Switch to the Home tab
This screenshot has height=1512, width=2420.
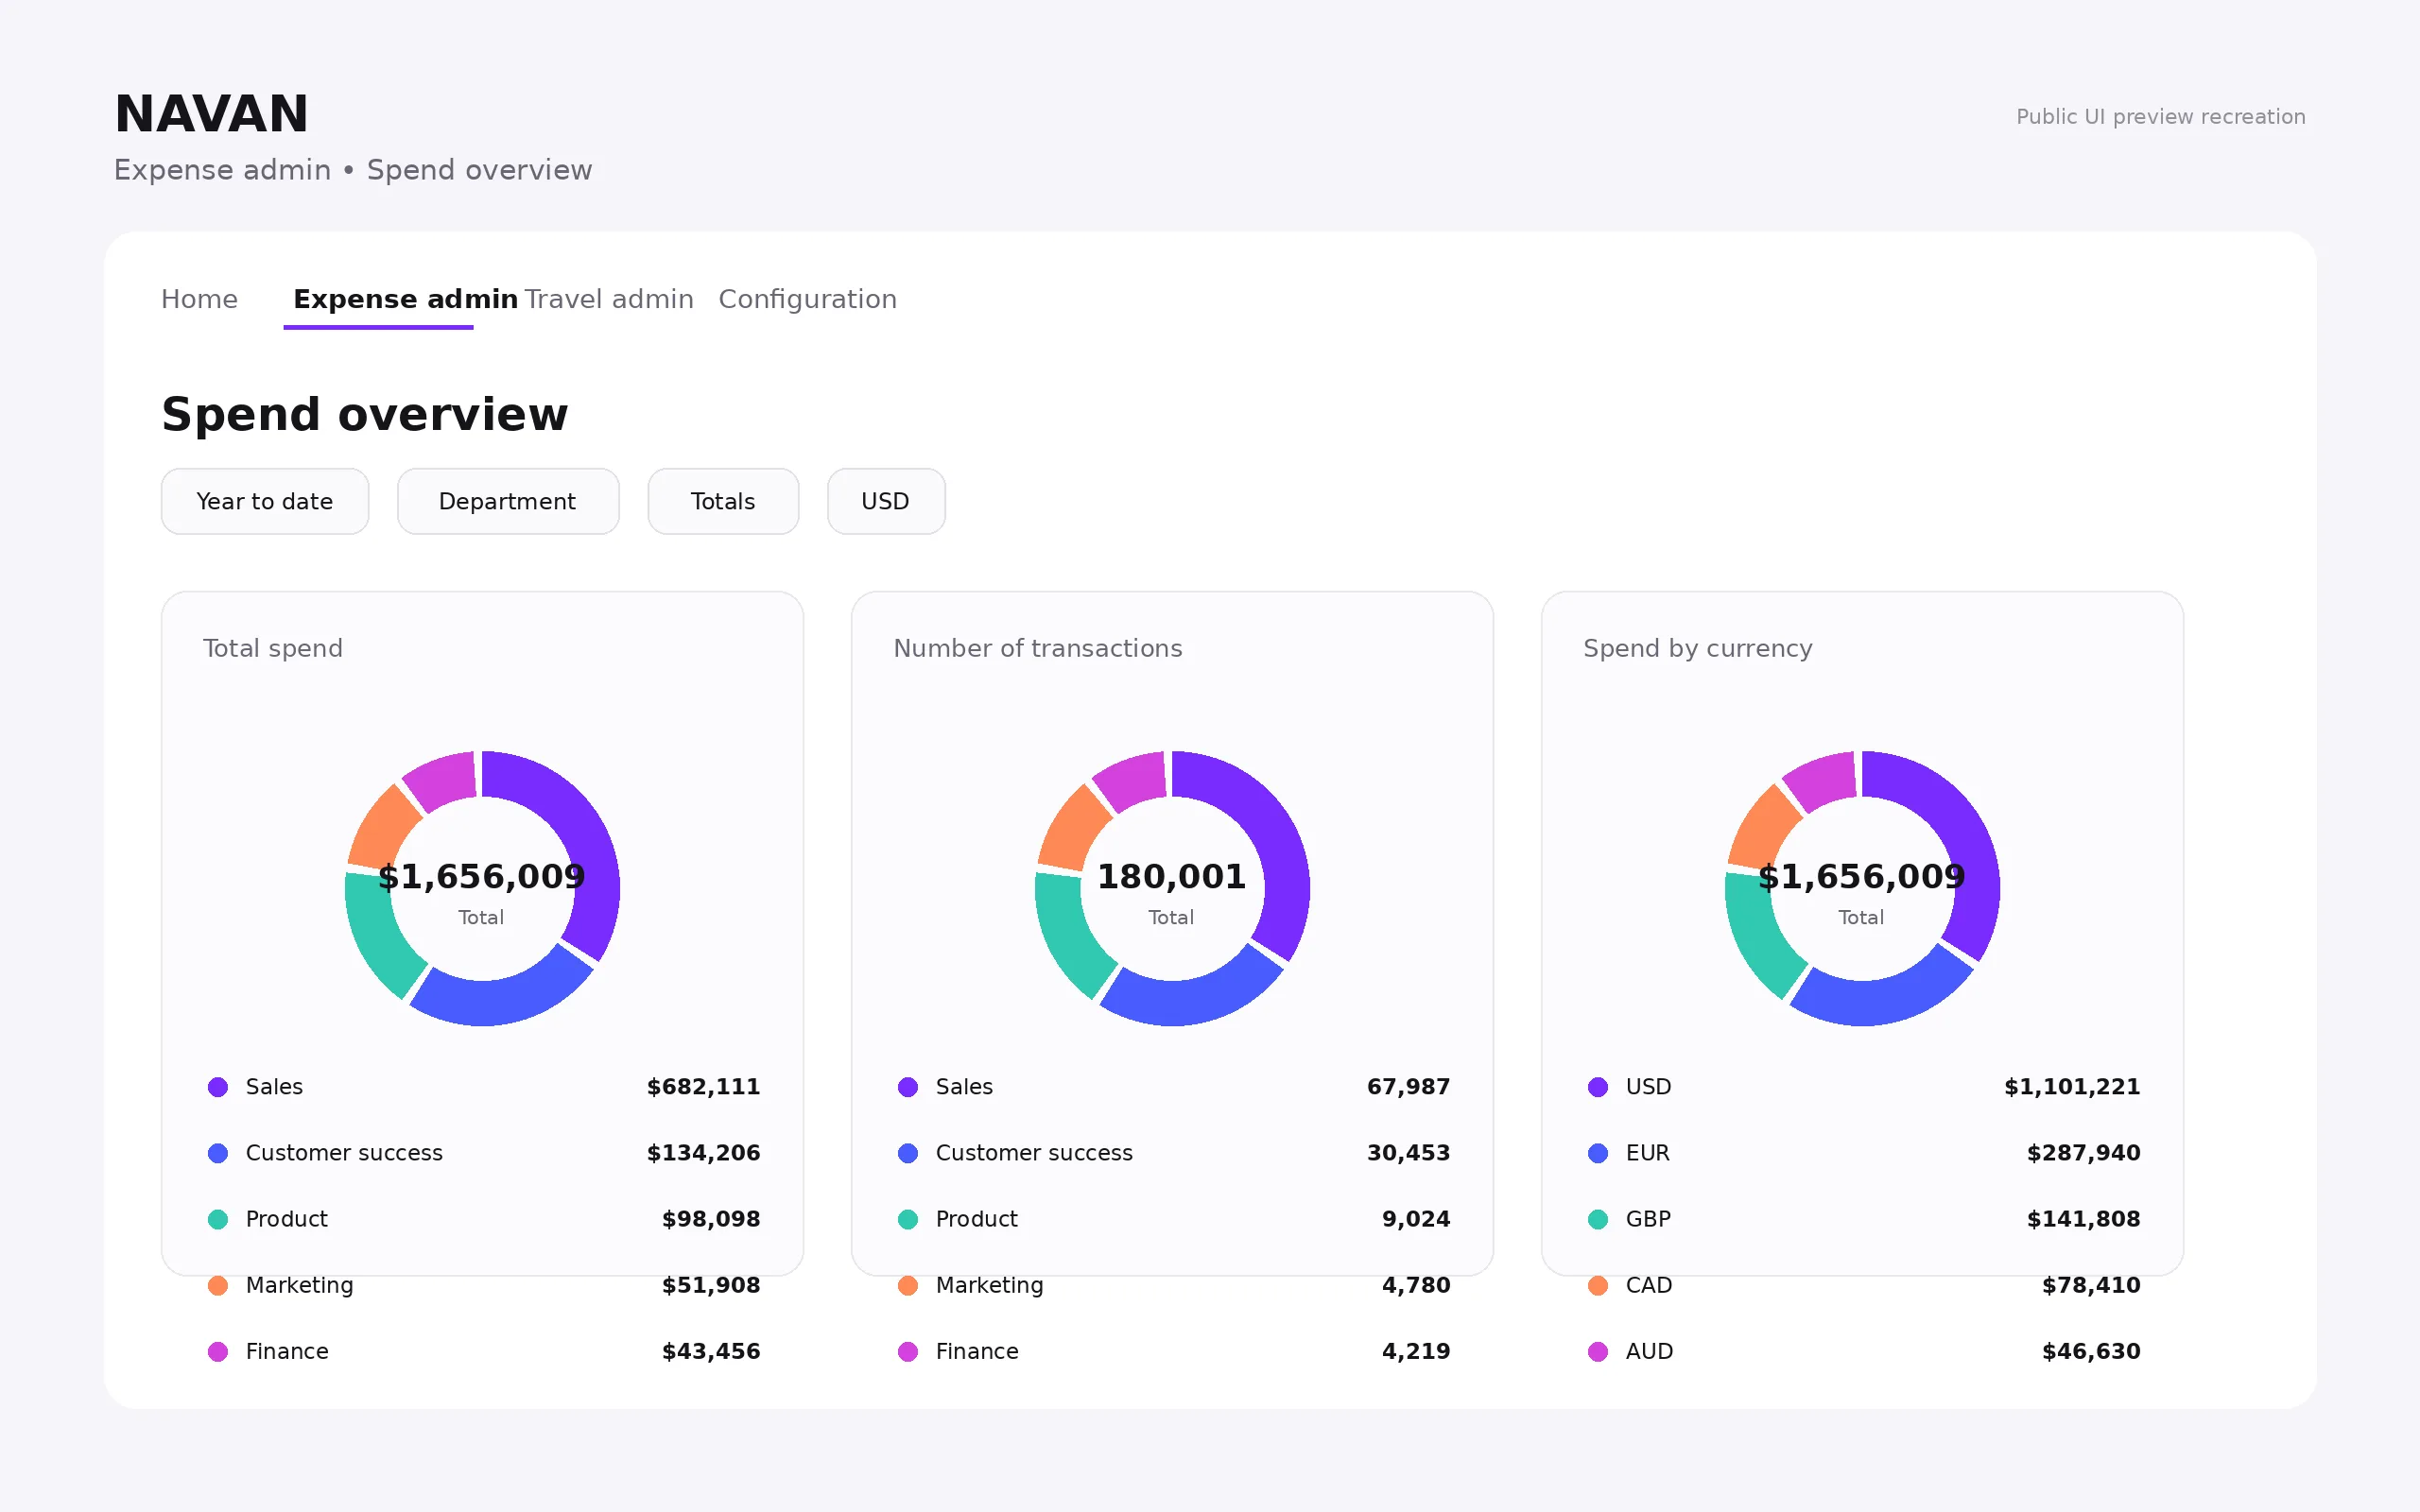click(199, 299)
